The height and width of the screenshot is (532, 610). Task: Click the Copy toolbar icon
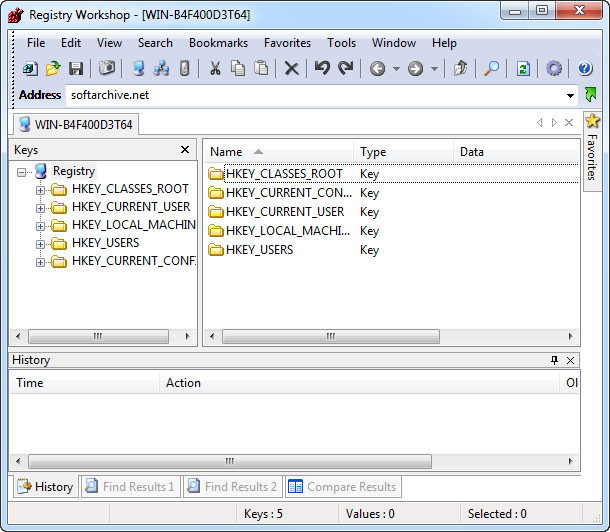coord(238,68)
